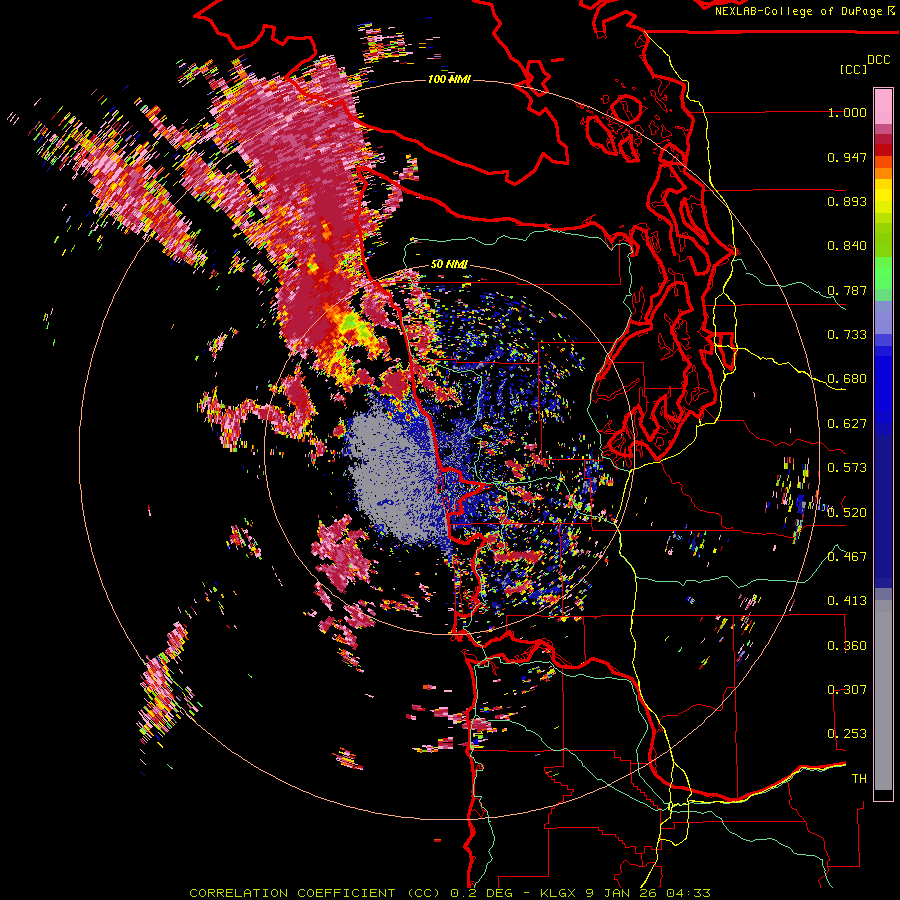Click the KLGX station ID in the caption

(x=559, y=893)
